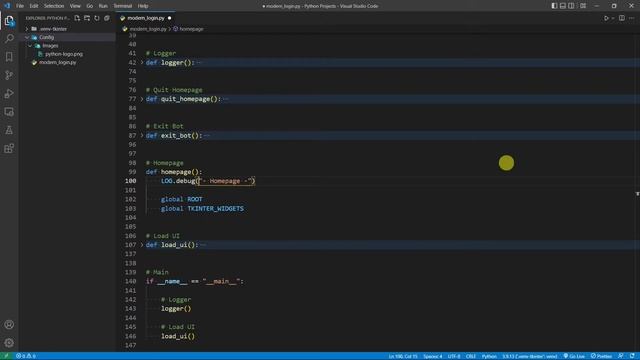The height and width of the screenshot is (360, 640).
Task: Open the Extensions view
Action: pyautogui.click(x=9, y=148)
